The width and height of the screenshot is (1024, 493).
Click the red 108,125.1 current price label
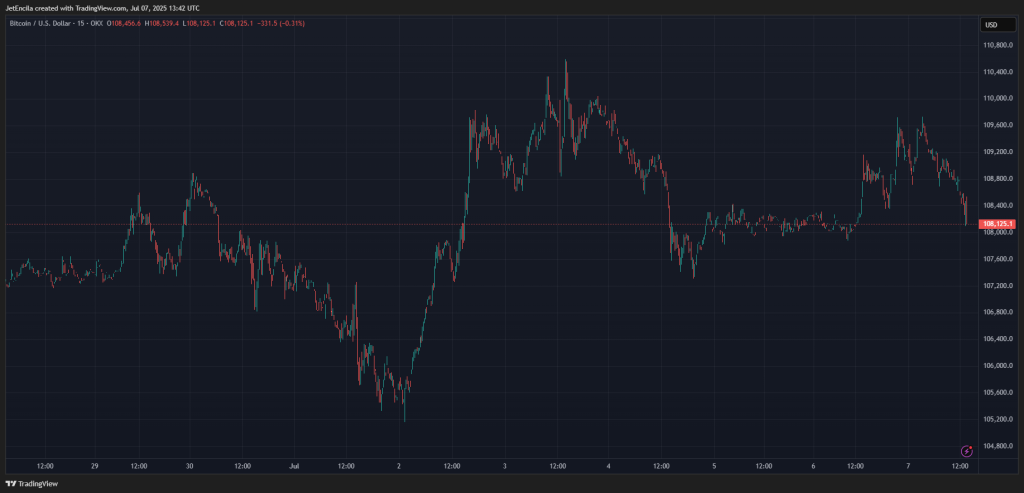(999, 224)
